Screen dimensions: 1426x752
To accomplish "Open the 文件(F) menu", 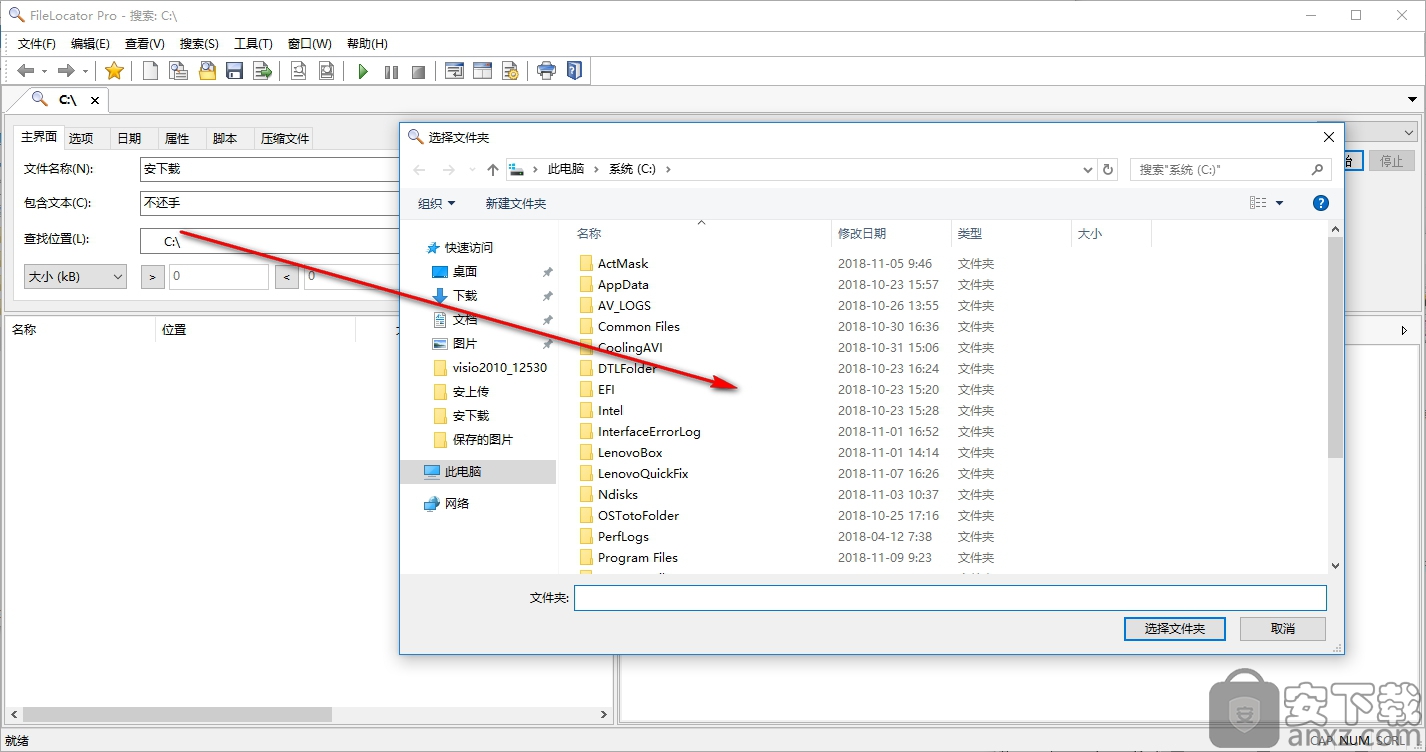I will [37, 44].
